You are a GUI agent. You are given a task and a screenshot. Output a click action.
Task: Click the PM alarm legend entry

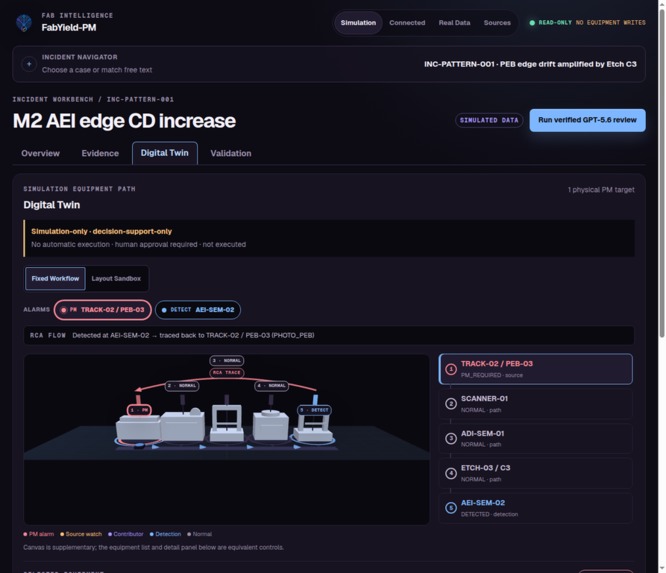39,534
